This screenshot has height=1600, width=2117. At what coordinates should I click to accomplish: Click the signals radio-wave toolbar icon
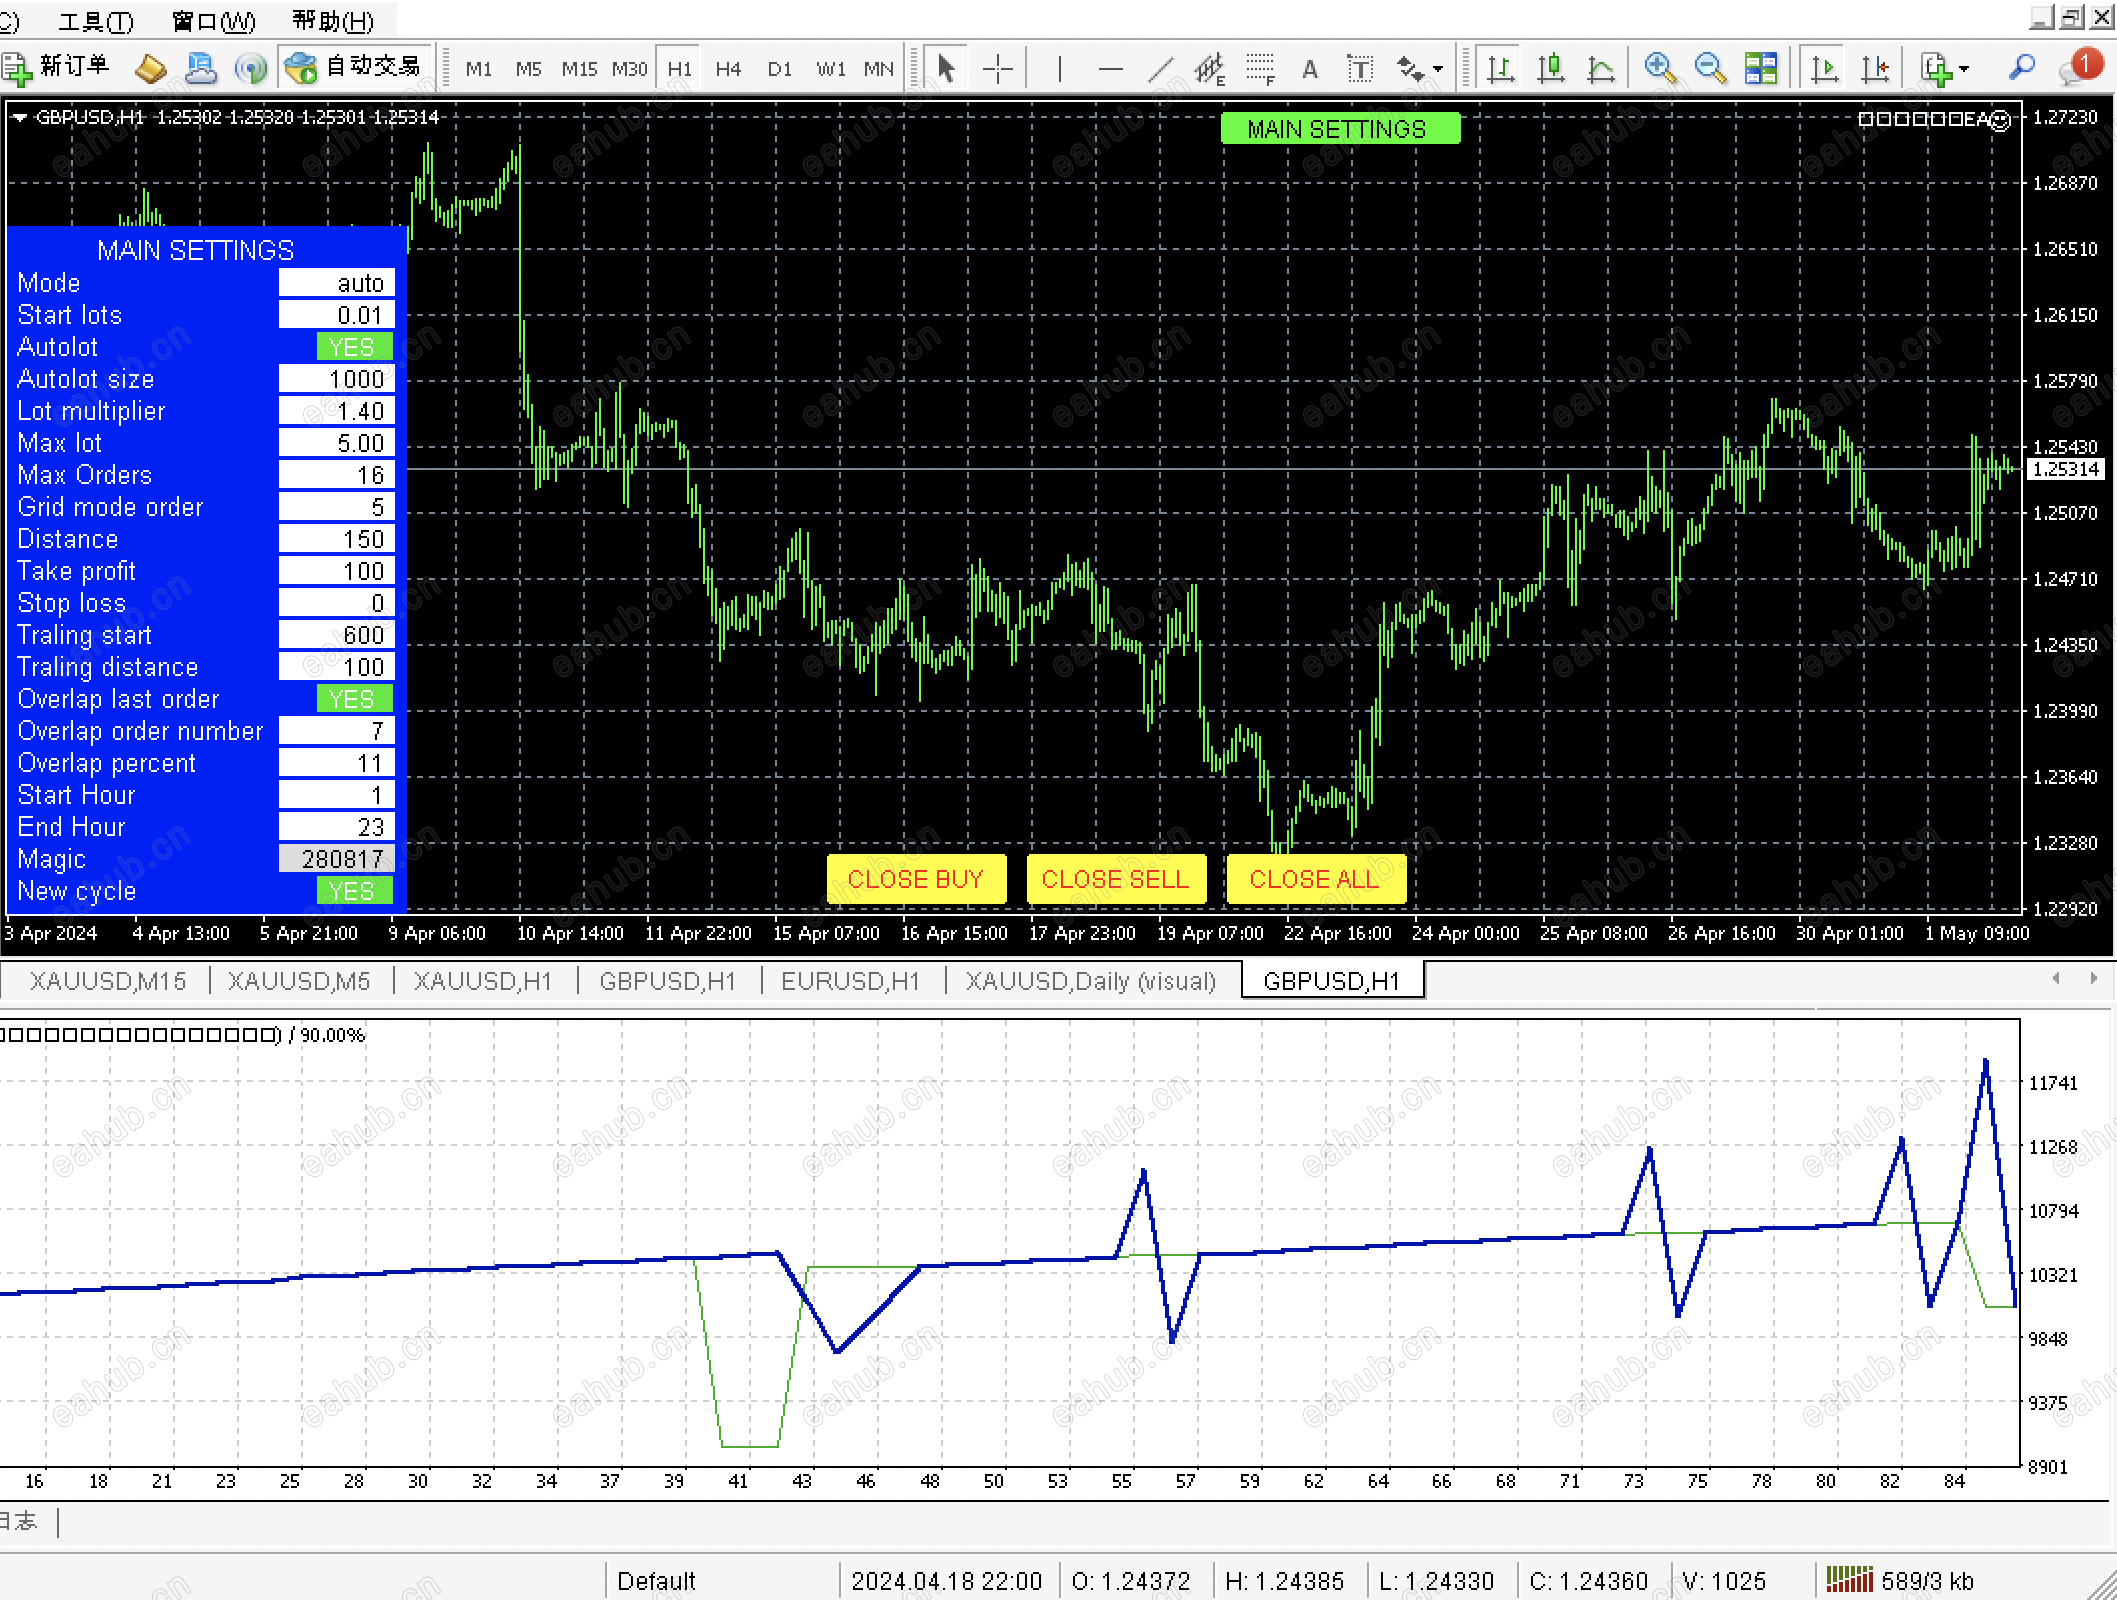click(250, 68)
